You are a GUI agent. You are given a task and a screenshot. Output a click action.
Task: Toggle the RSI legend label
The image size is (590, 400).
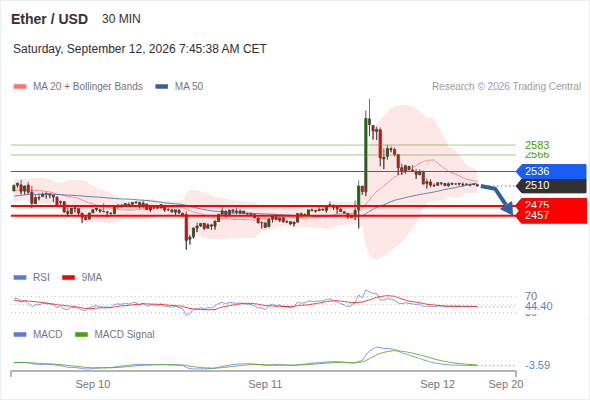coord(41,278)
